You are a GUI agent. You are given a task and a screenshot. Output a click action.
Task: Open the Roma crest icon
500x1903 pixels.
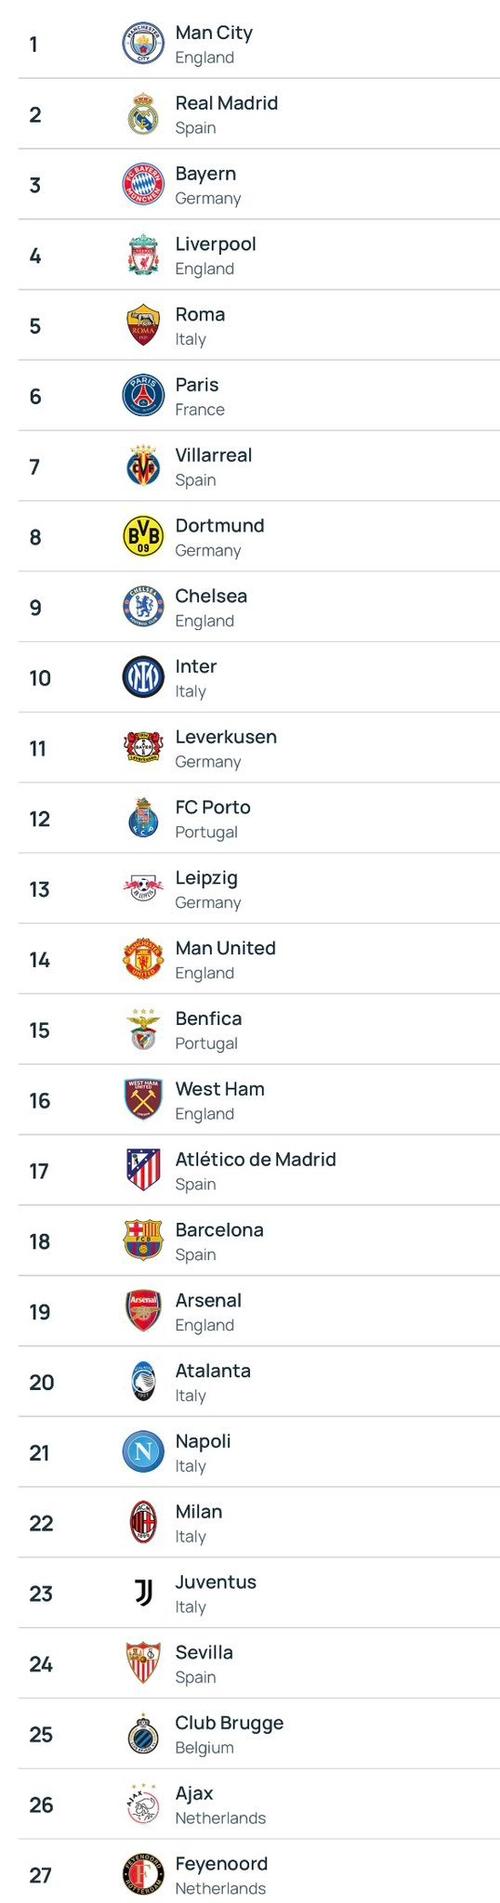pyautogui.click(x=143, y=325)
